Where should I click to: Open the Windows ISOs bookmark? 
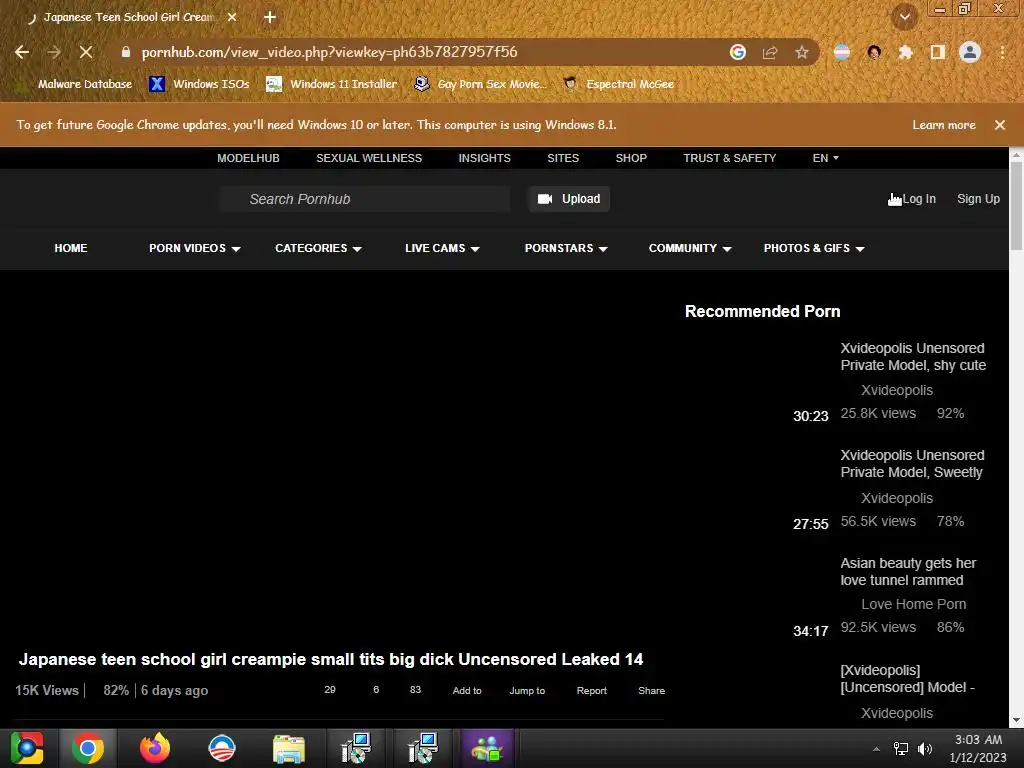pos(199,84)
